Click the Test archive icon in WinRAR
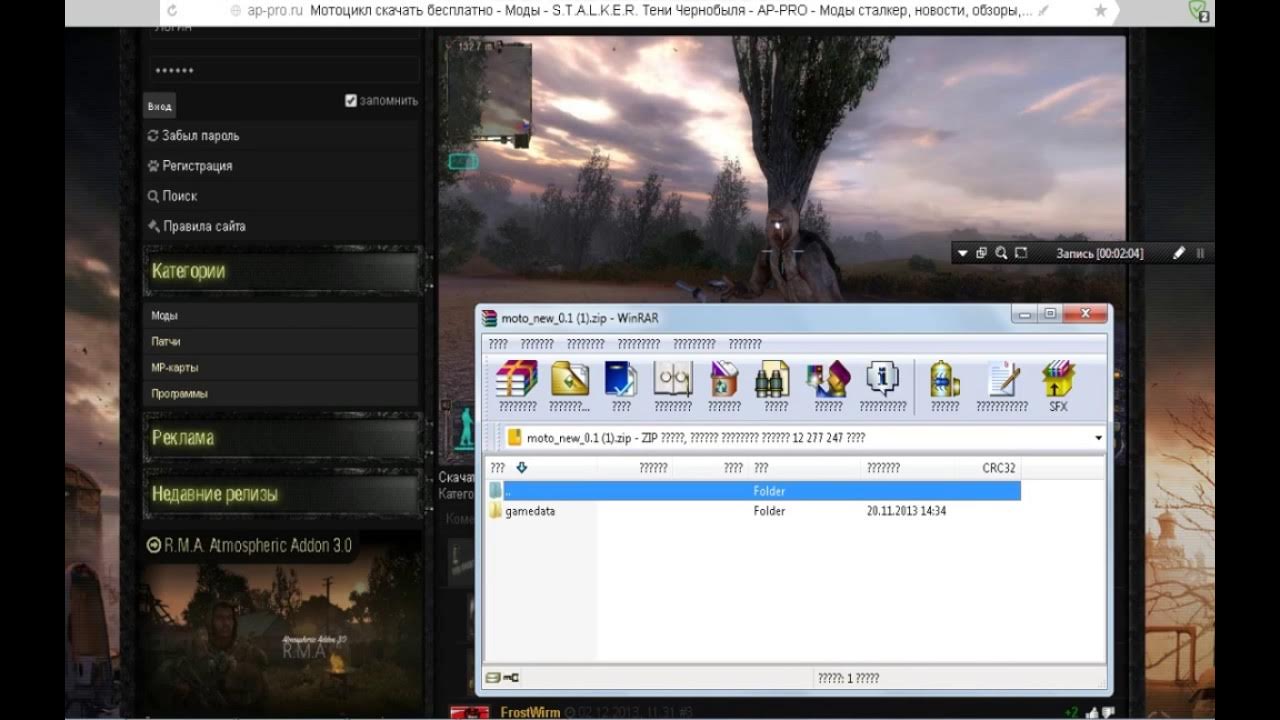The height and width of the screenshot is (720, 1280). 621,380
